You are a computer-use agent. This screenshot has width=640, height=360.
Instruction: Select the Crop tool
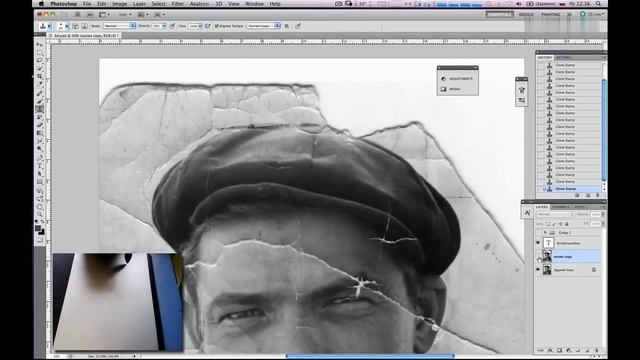[40, 76]
